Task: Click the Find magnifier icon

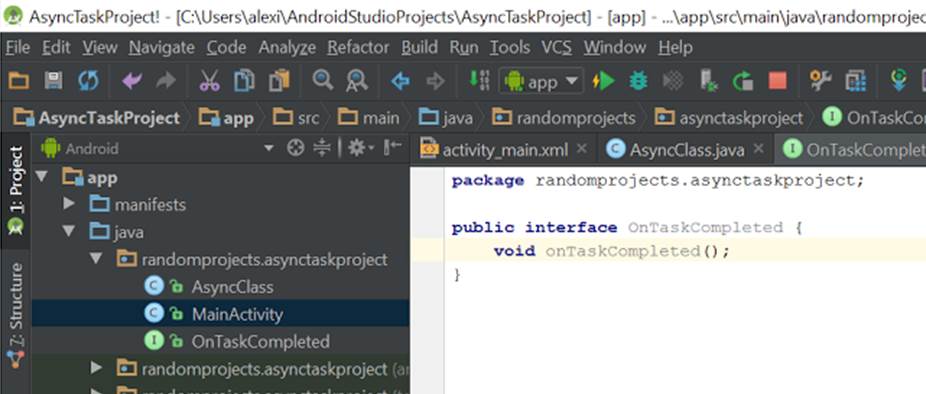Action: pos(322,80)
